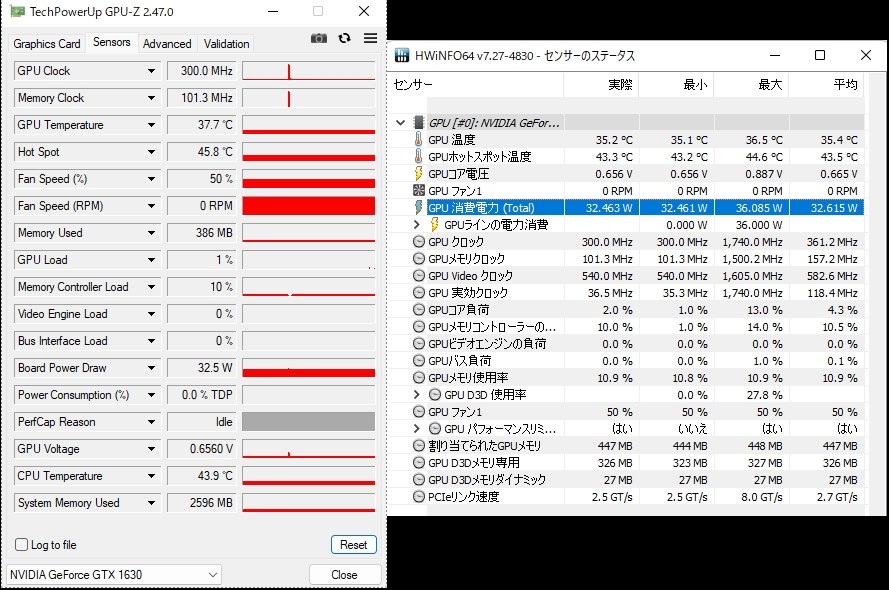Click the circle icon beside GPU D3Dメモリダイナミック
Viewport: 889px width, 590px height.
click(419, 479)
